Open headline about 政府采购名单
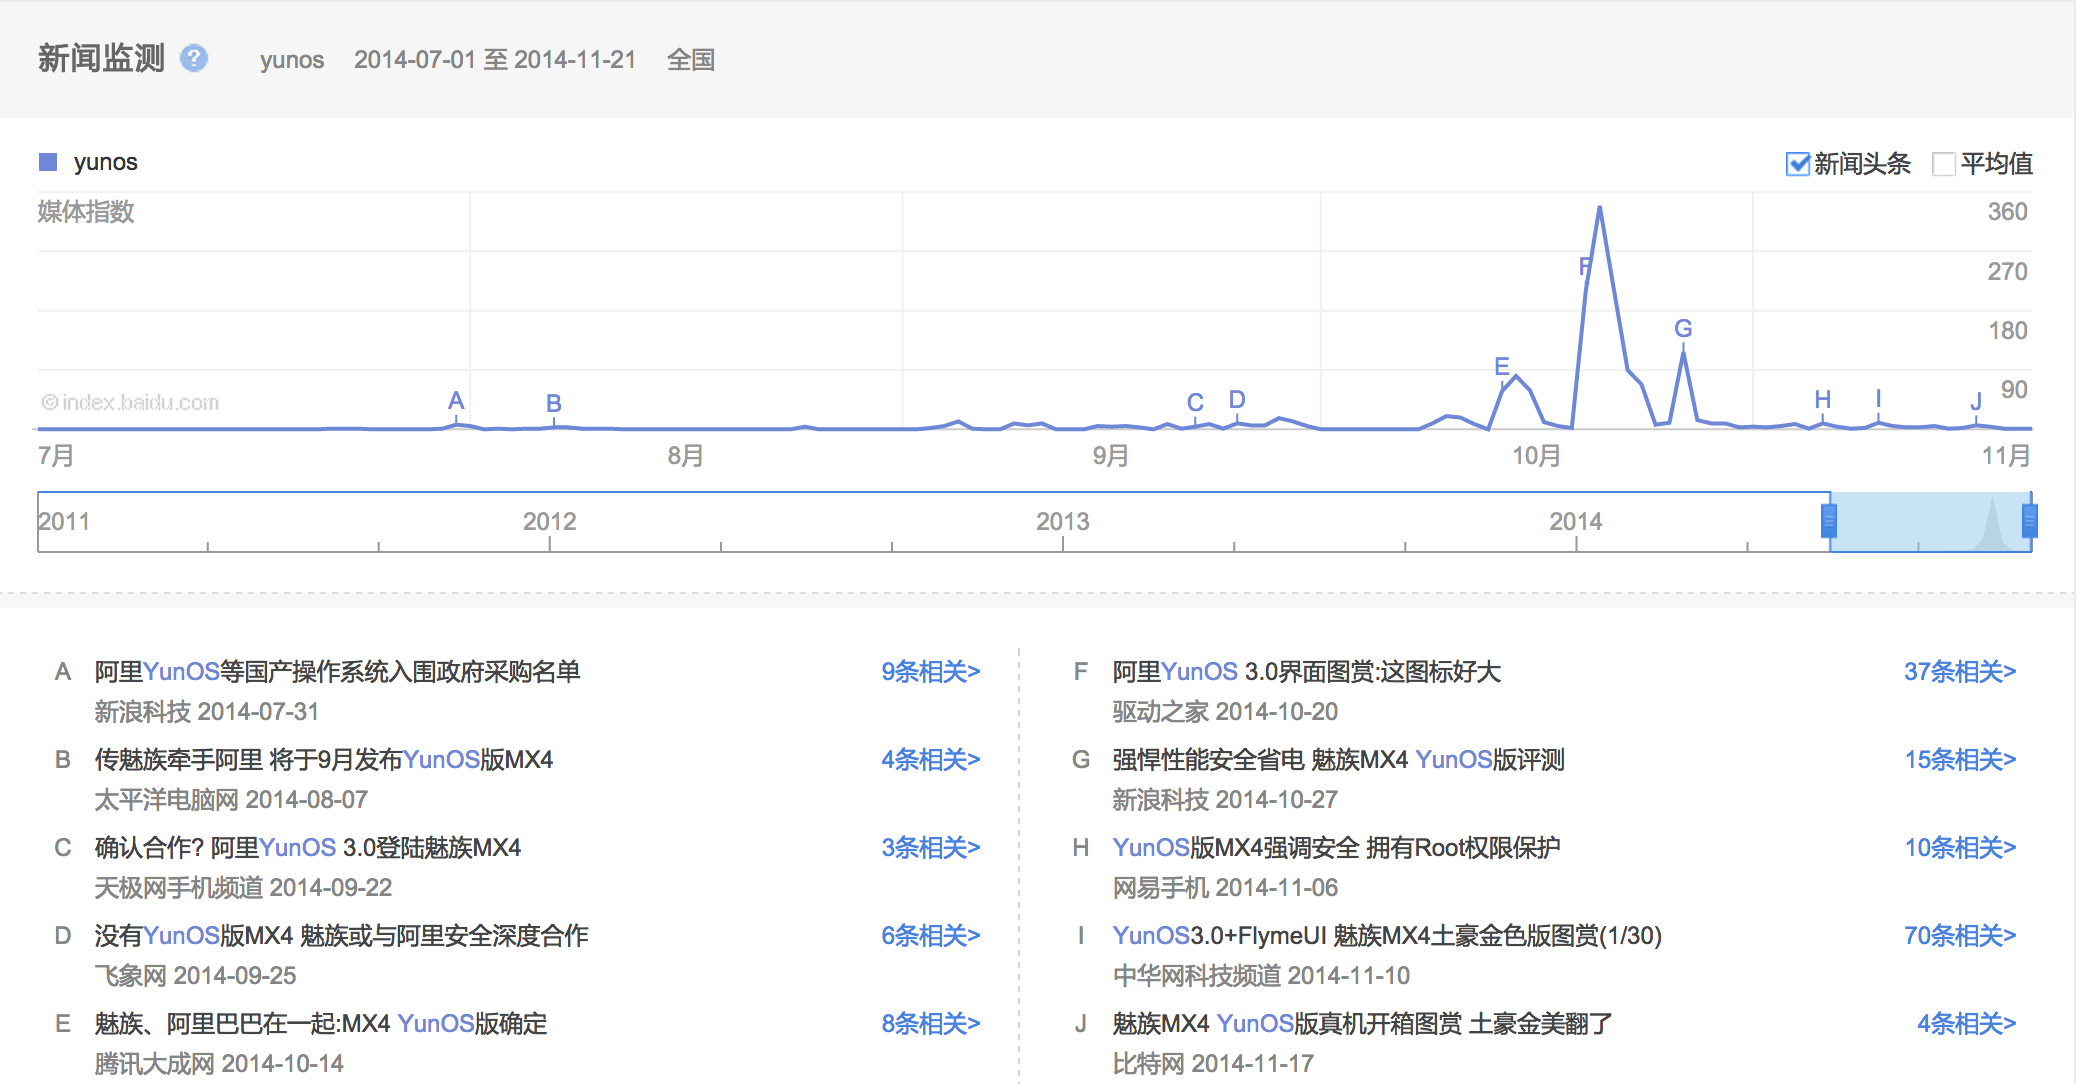 (x=337, y=672)
